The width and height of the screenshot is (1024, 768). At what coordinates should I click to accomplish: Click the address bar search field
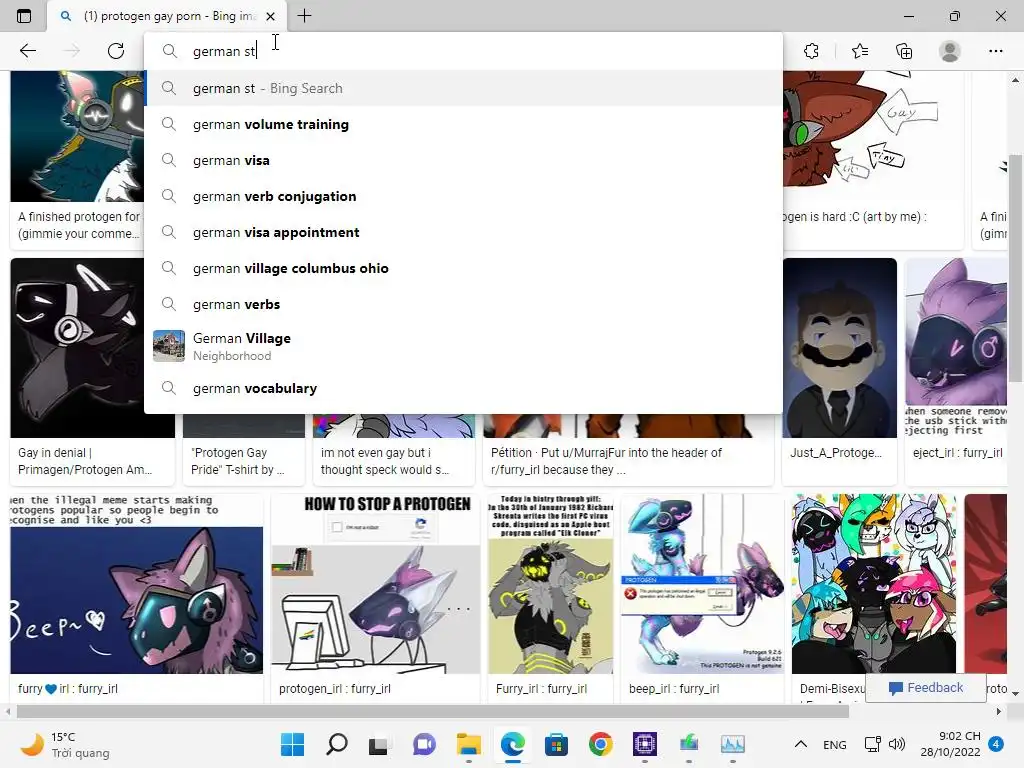point(464,51)
